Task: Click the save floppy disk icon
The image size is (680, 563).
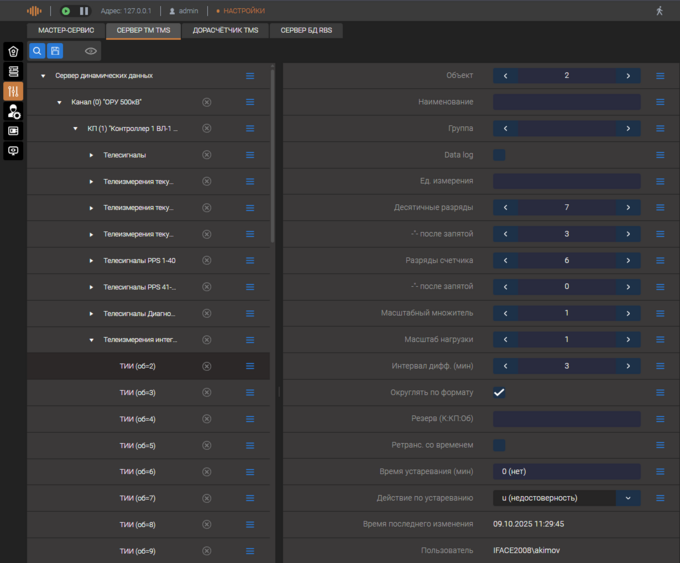Action: [x=55, y=51]
